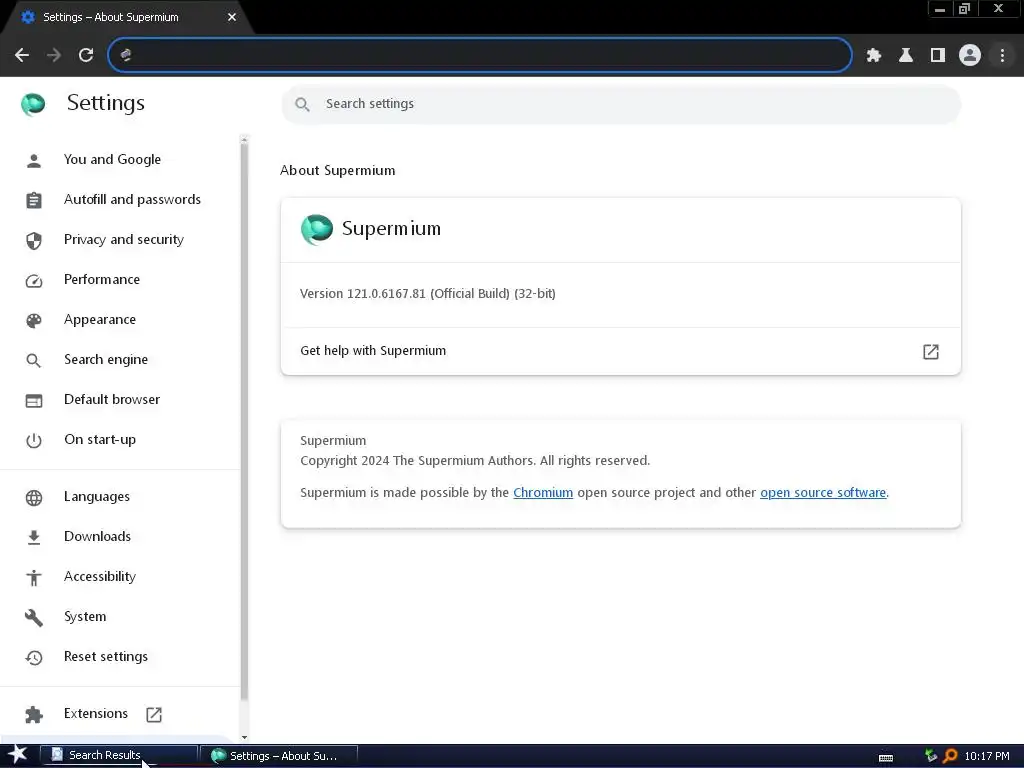1024x768 pixels.
Task: Open the Experiments flask icon
Action: pyautogui.click(x=906, y=56)
